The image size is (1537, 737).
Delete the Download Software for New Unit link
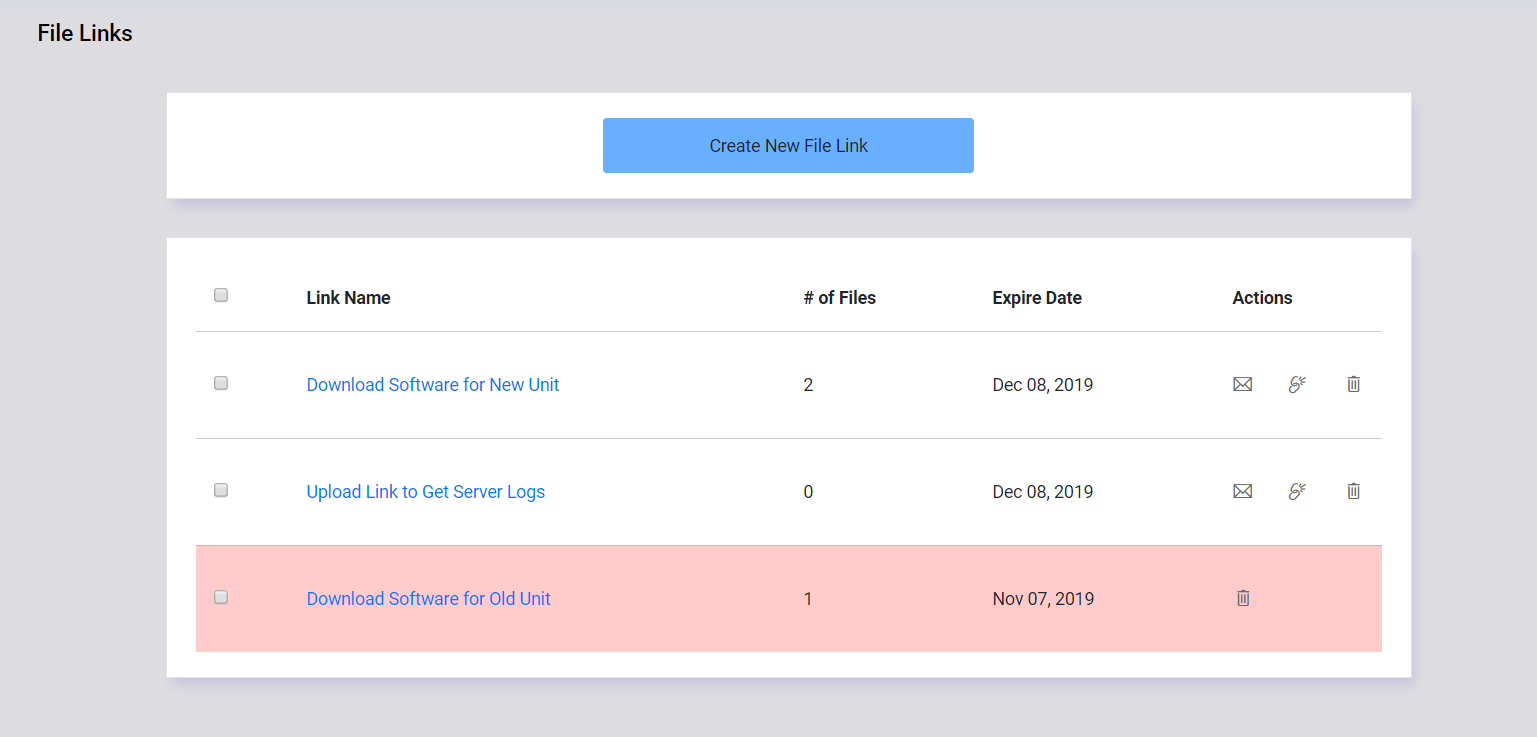(1353, 384)
